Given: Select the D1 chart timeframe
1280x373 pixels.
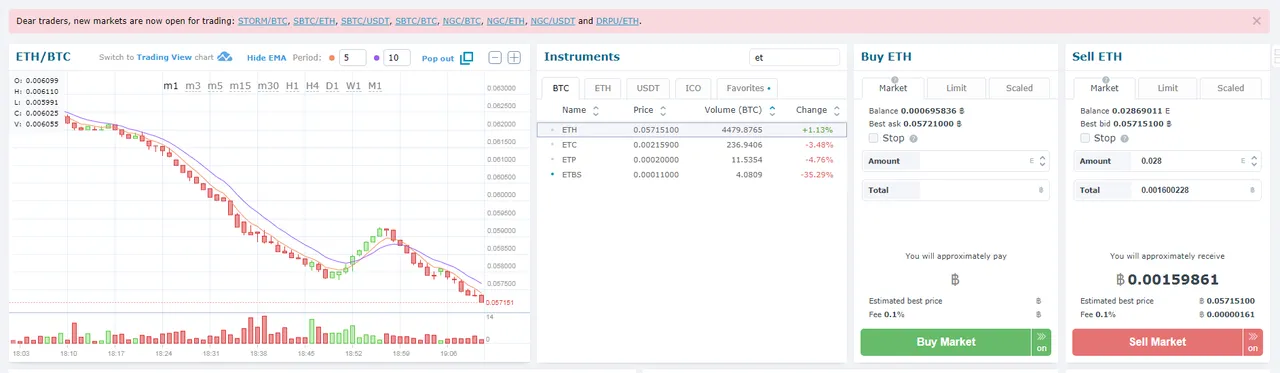Looking at the screenshot, I should [333, 86].
